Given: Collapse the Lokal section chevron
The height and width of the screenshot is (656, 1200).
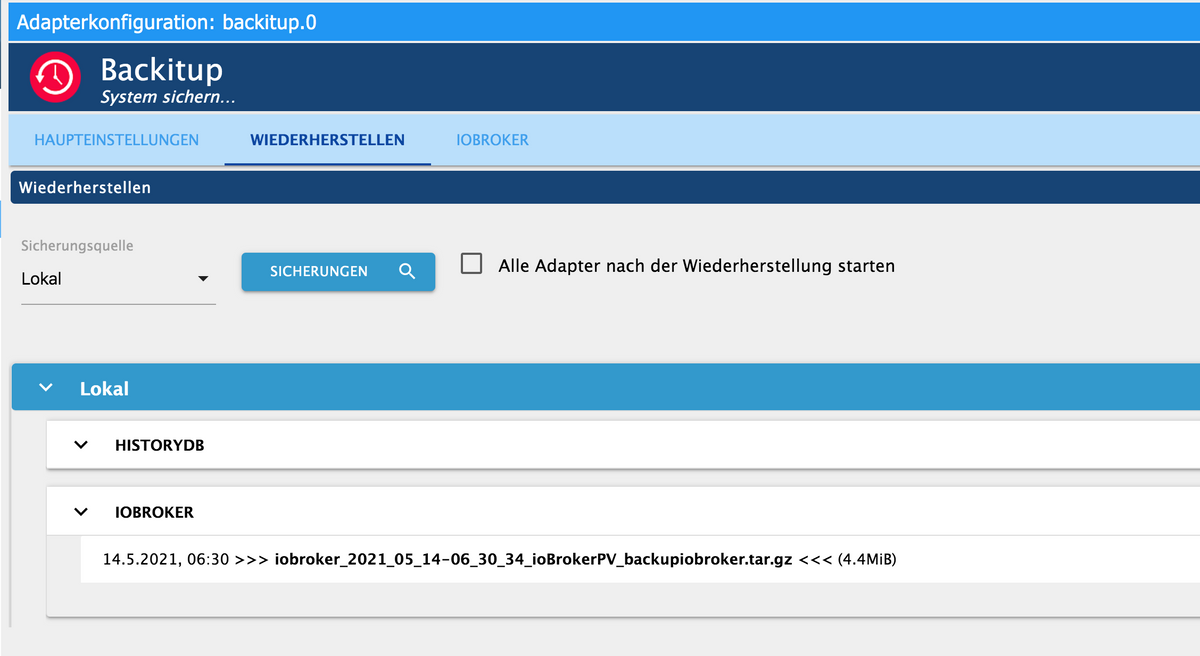Looking at the screenshot, I should click(x=45, y=387).
